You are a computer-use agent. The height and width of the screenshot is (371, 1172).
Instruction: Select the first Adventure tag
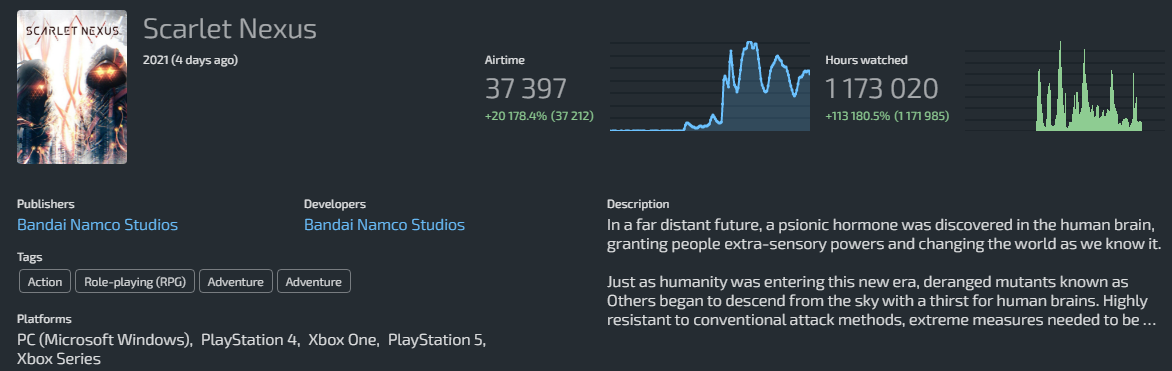[x=235, y=282]
